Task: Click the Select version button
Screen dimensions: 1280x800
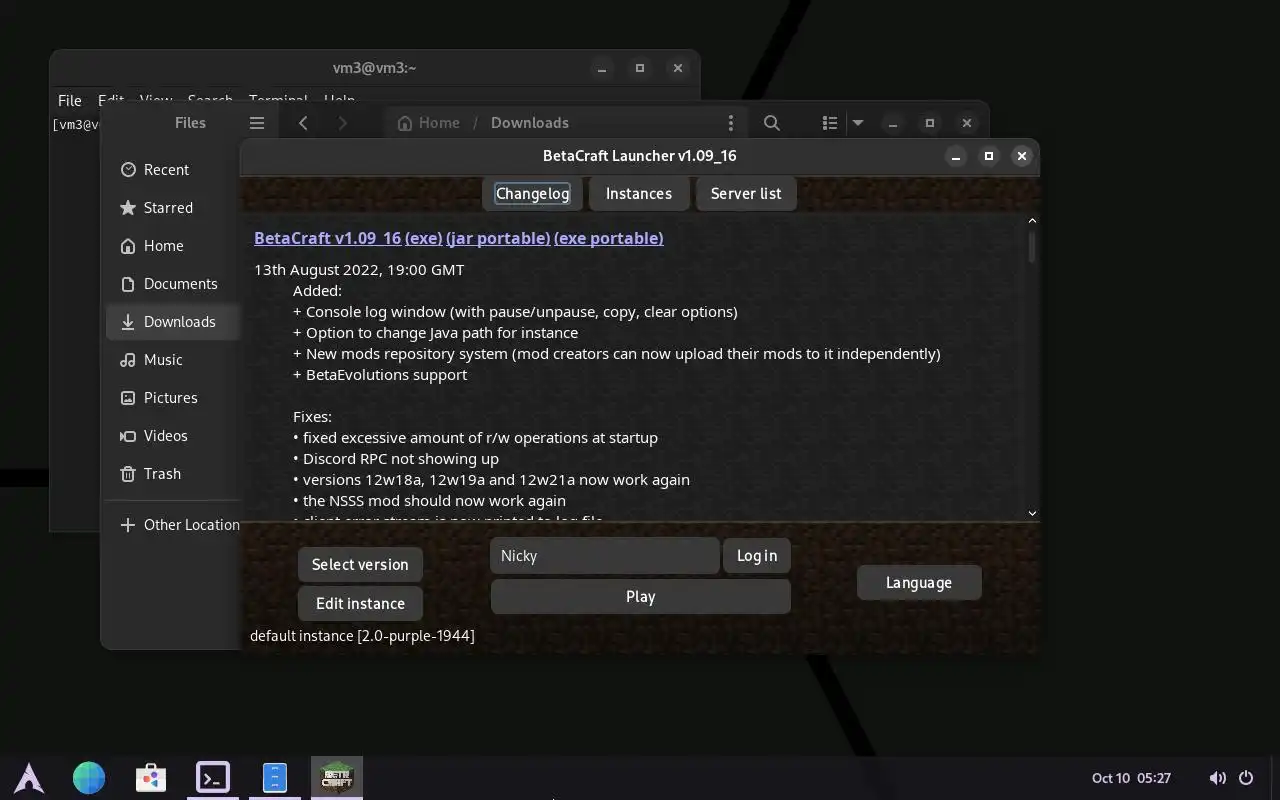Action: pyautogui.click(x=360, y=565)
